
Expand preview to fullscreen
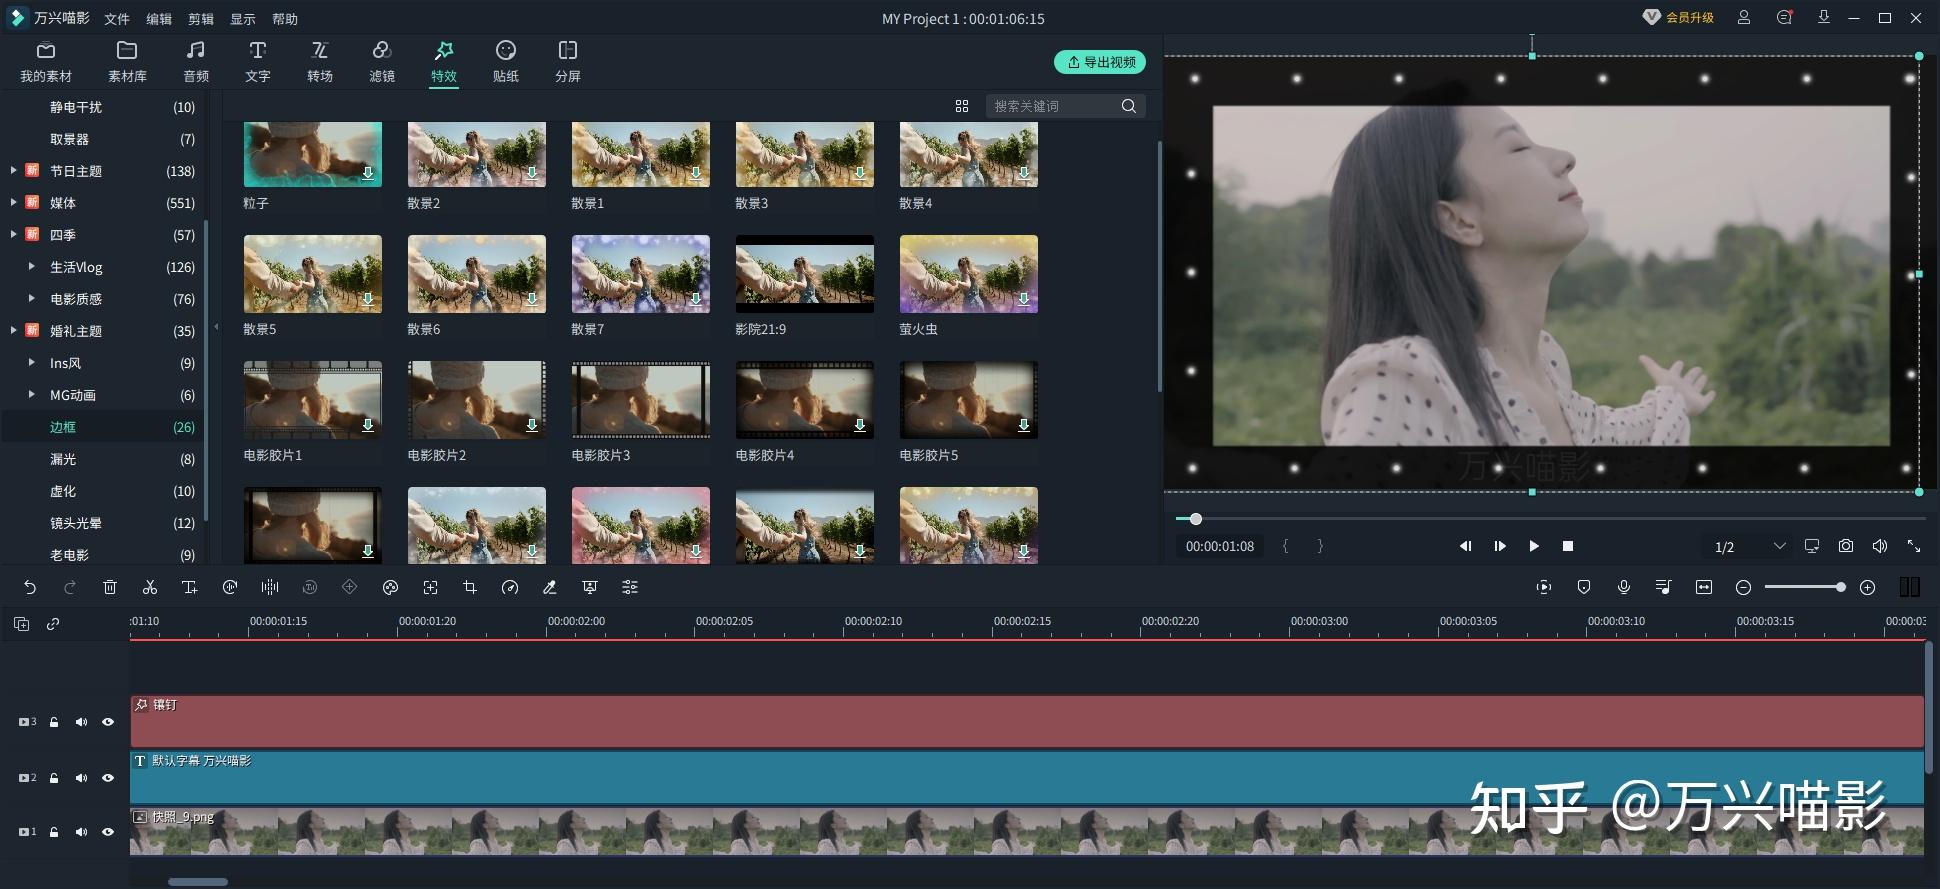(1914, 546)
